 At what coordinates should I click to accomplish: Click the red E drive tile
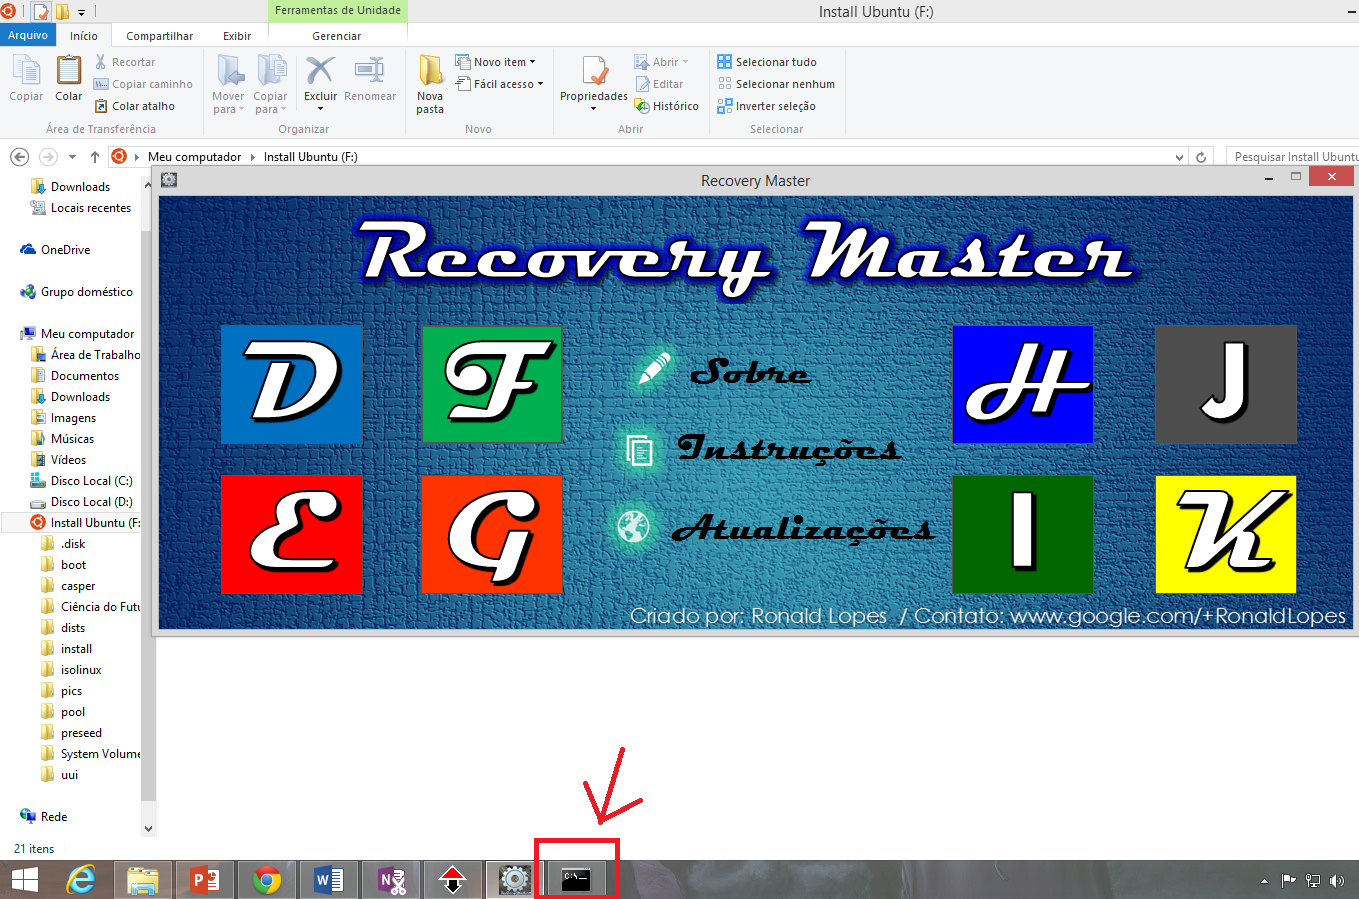pyautogui.click(x=291, y=534)
